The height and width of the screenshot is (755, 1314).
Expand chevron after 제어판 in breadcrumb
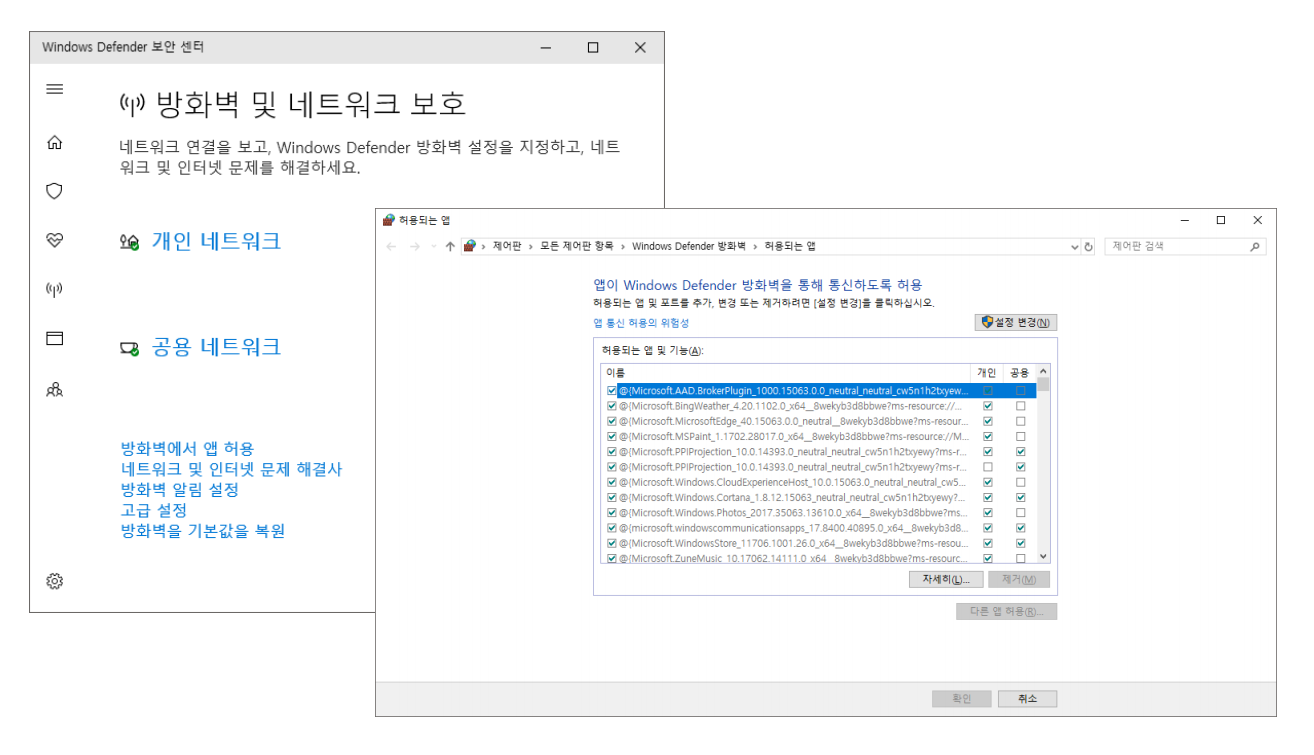[530, 246]
